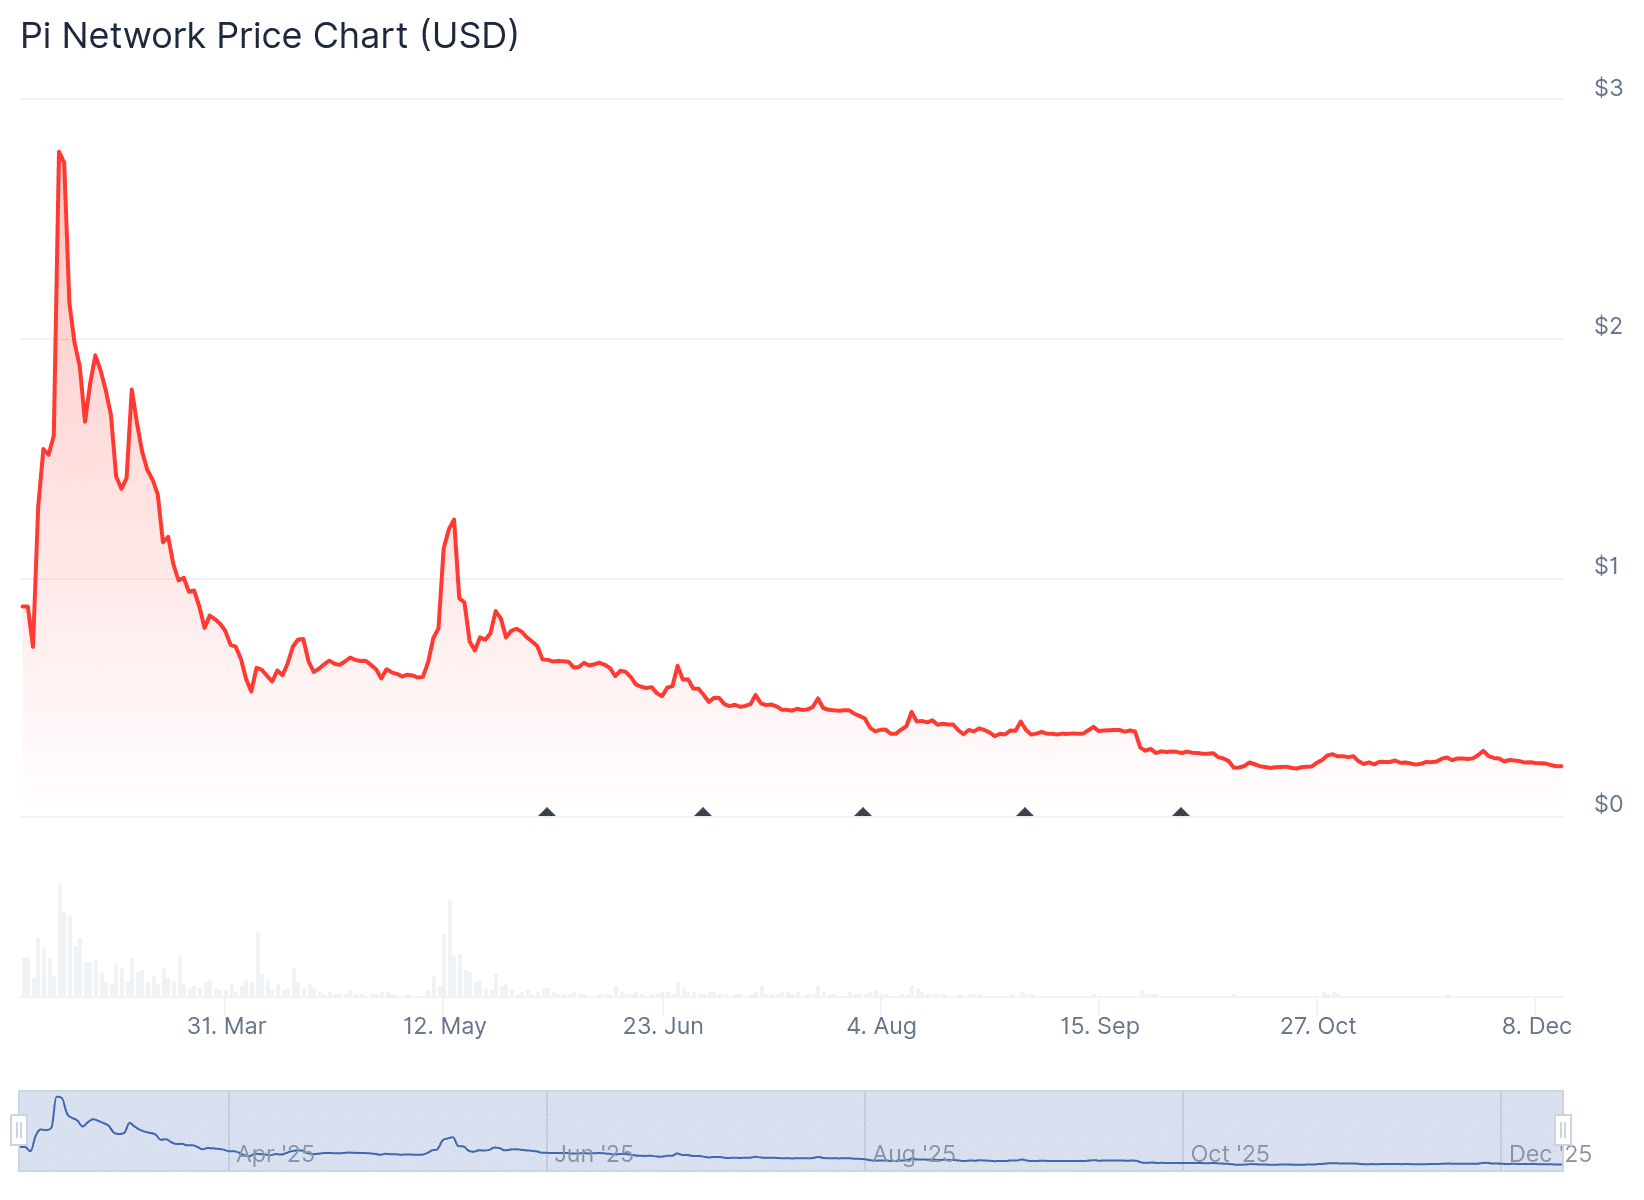The width and height of the screenshot is (1644, 1200).
Task: Click the "23. Jun" date label
Action: coord(663,1026)
